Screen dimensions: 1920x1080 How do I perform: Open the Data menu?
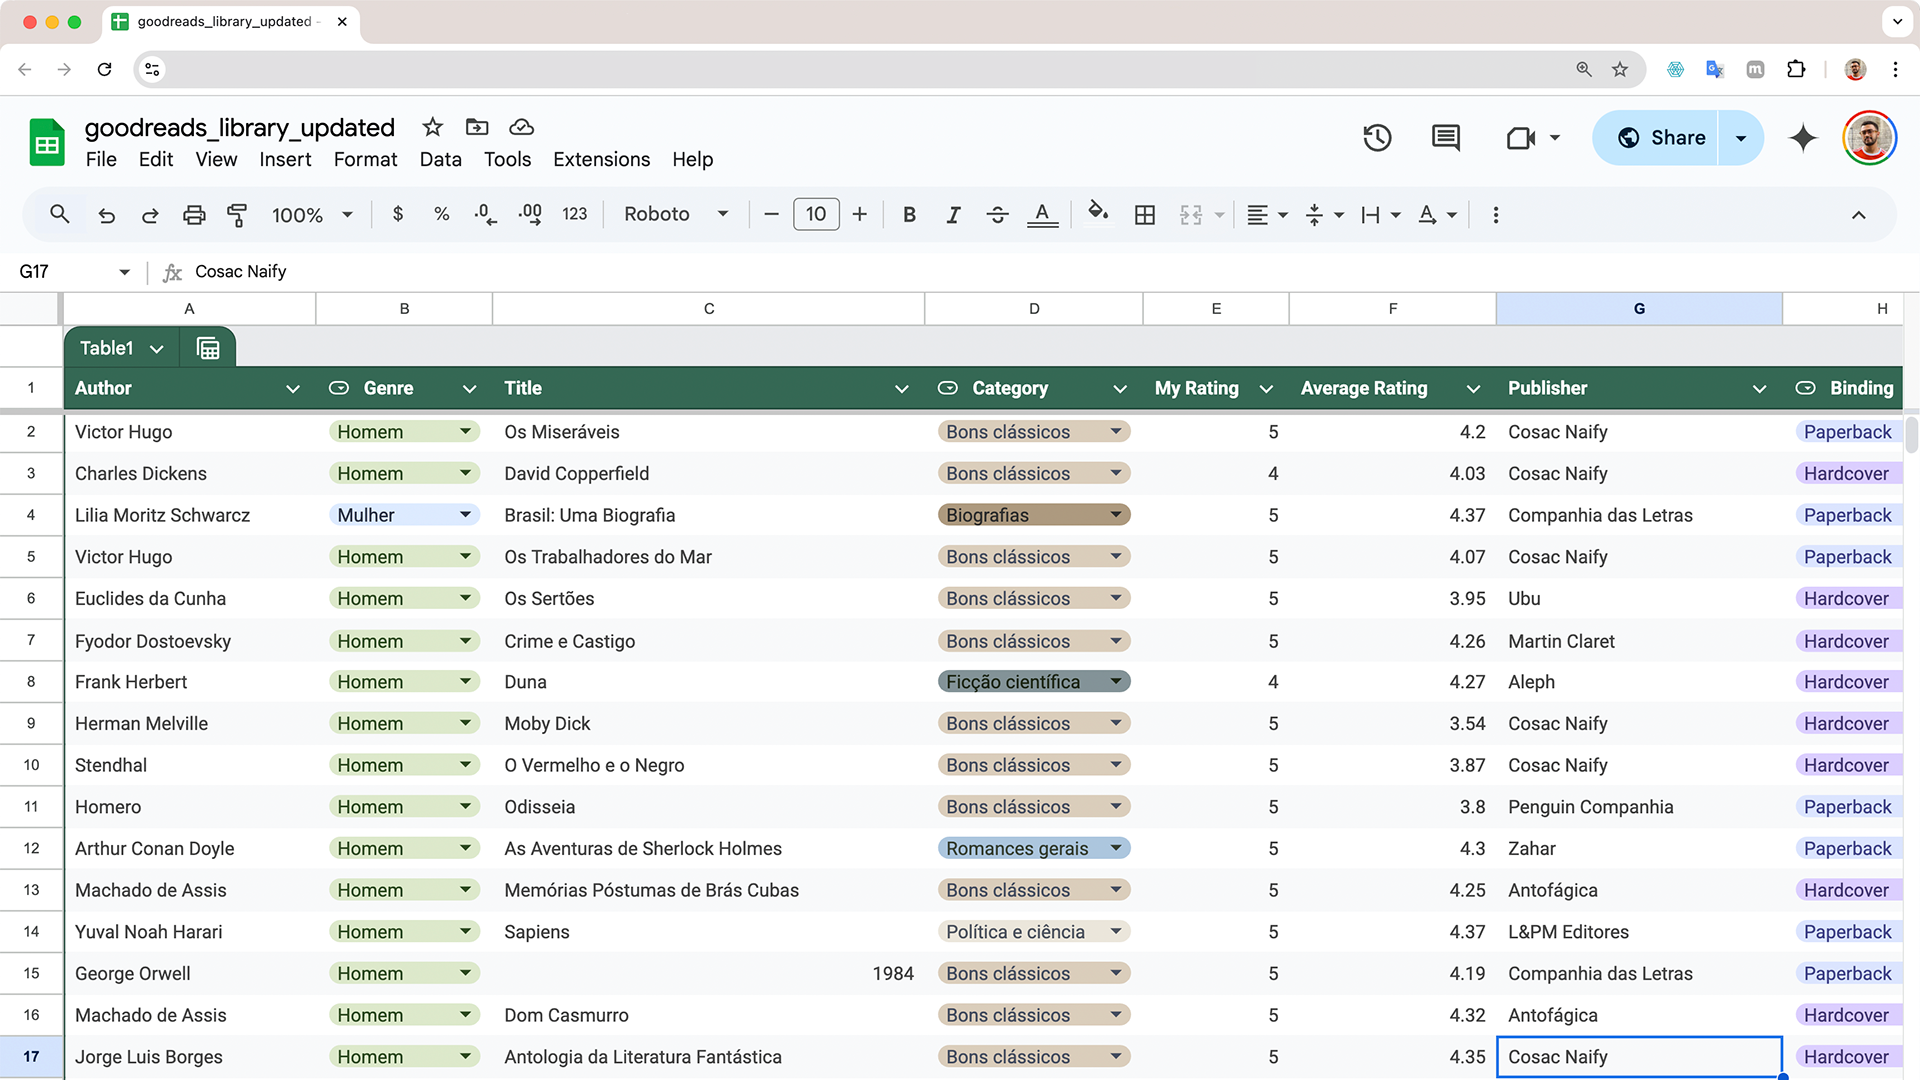(440, 159)
